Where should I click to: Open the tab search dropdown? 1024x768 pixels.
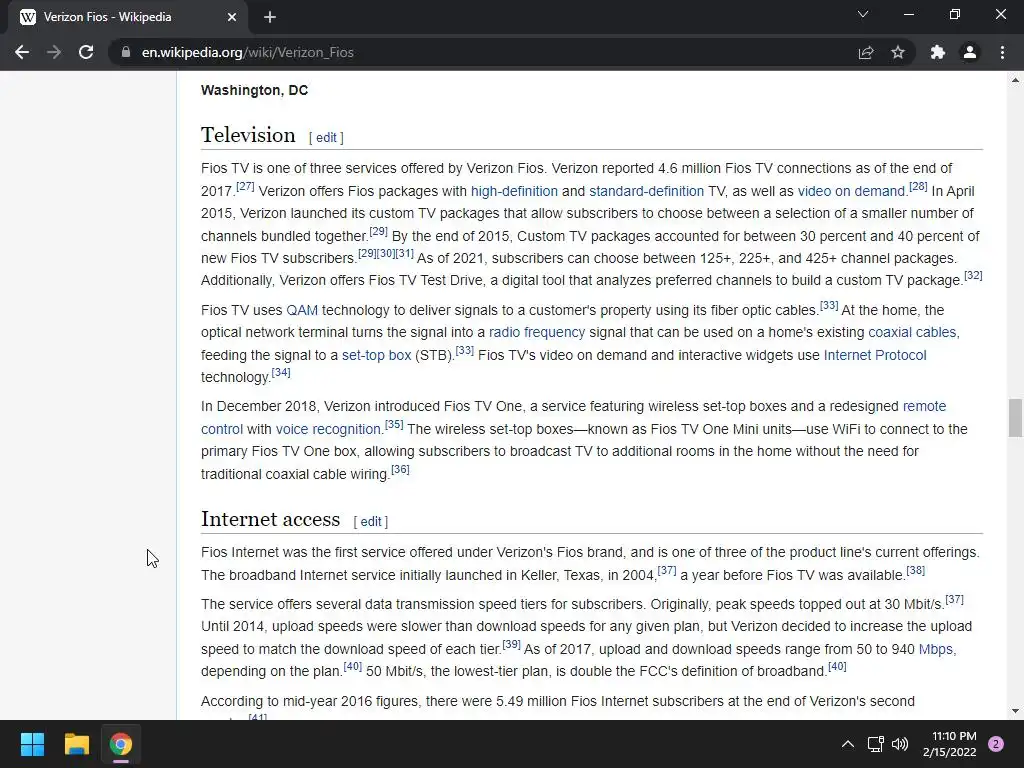tap(863, 14)
